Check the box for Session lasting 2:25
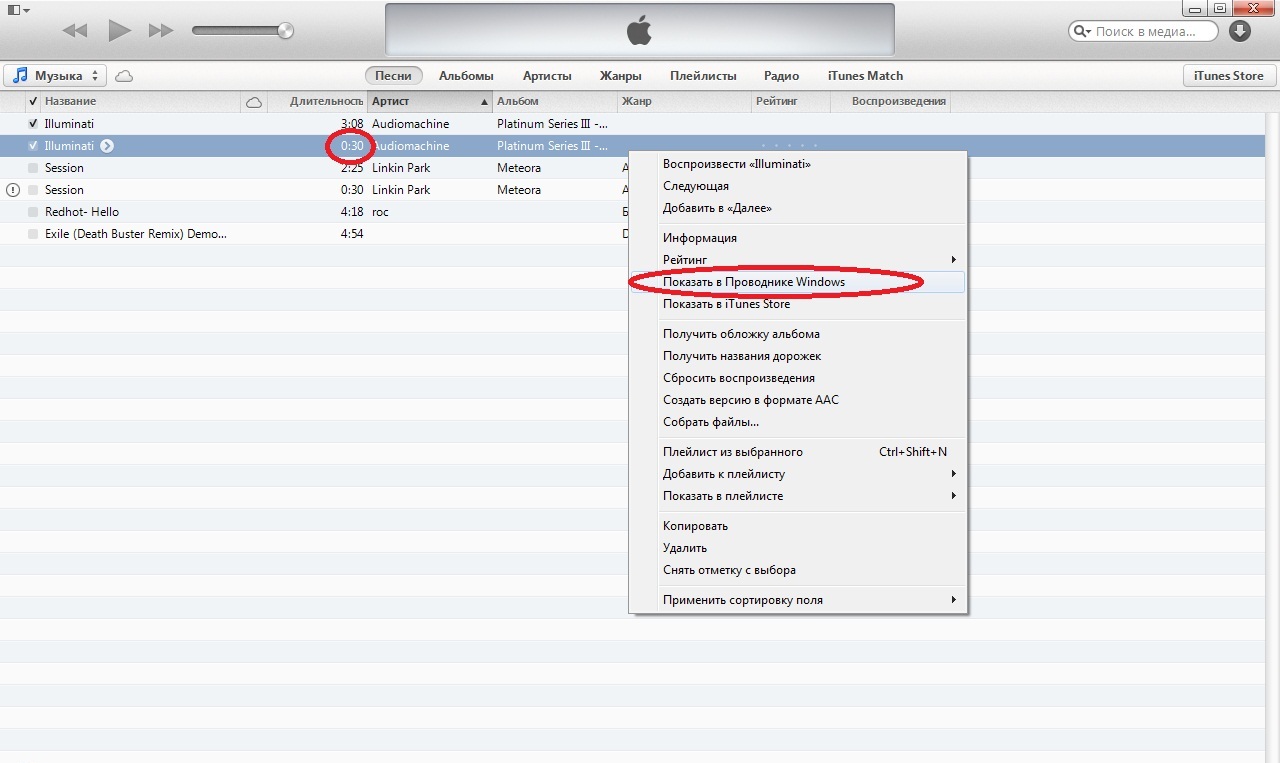The width and height of the screenshot is (1280, 763). click(x=33, y=168)
